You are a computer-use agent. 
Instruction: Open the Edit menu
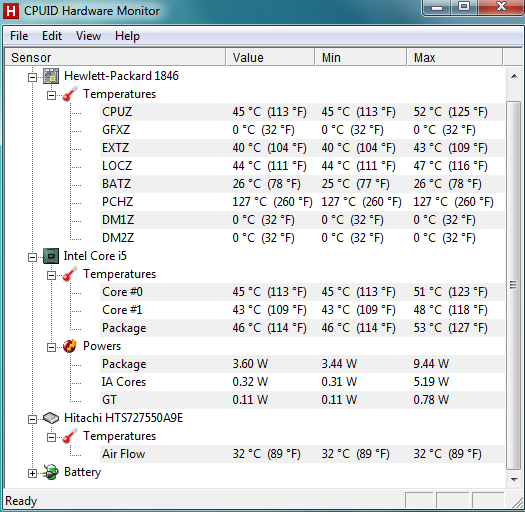tap(52, 36)
